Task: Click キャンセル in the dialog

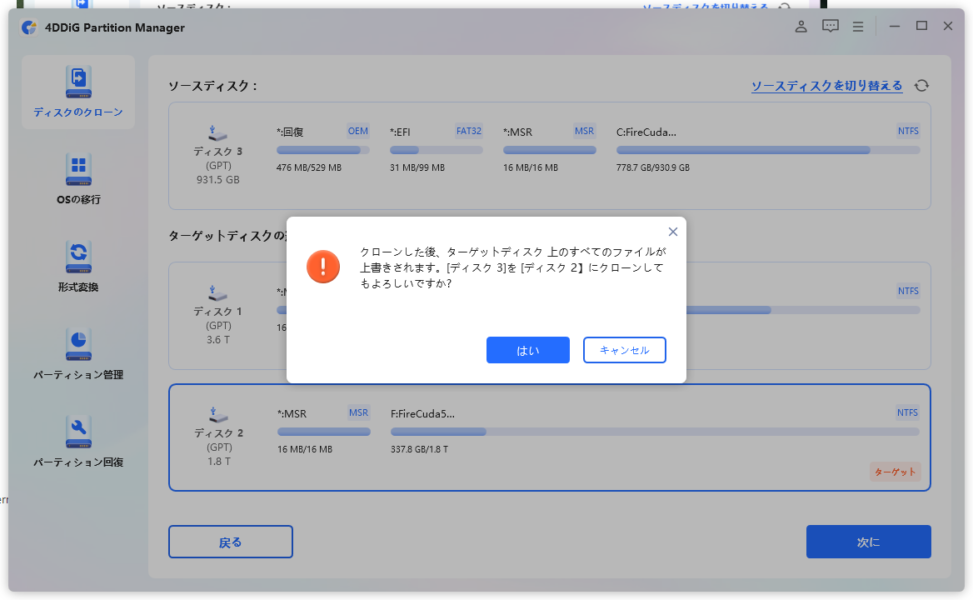Action: click(x=624, y=350)
